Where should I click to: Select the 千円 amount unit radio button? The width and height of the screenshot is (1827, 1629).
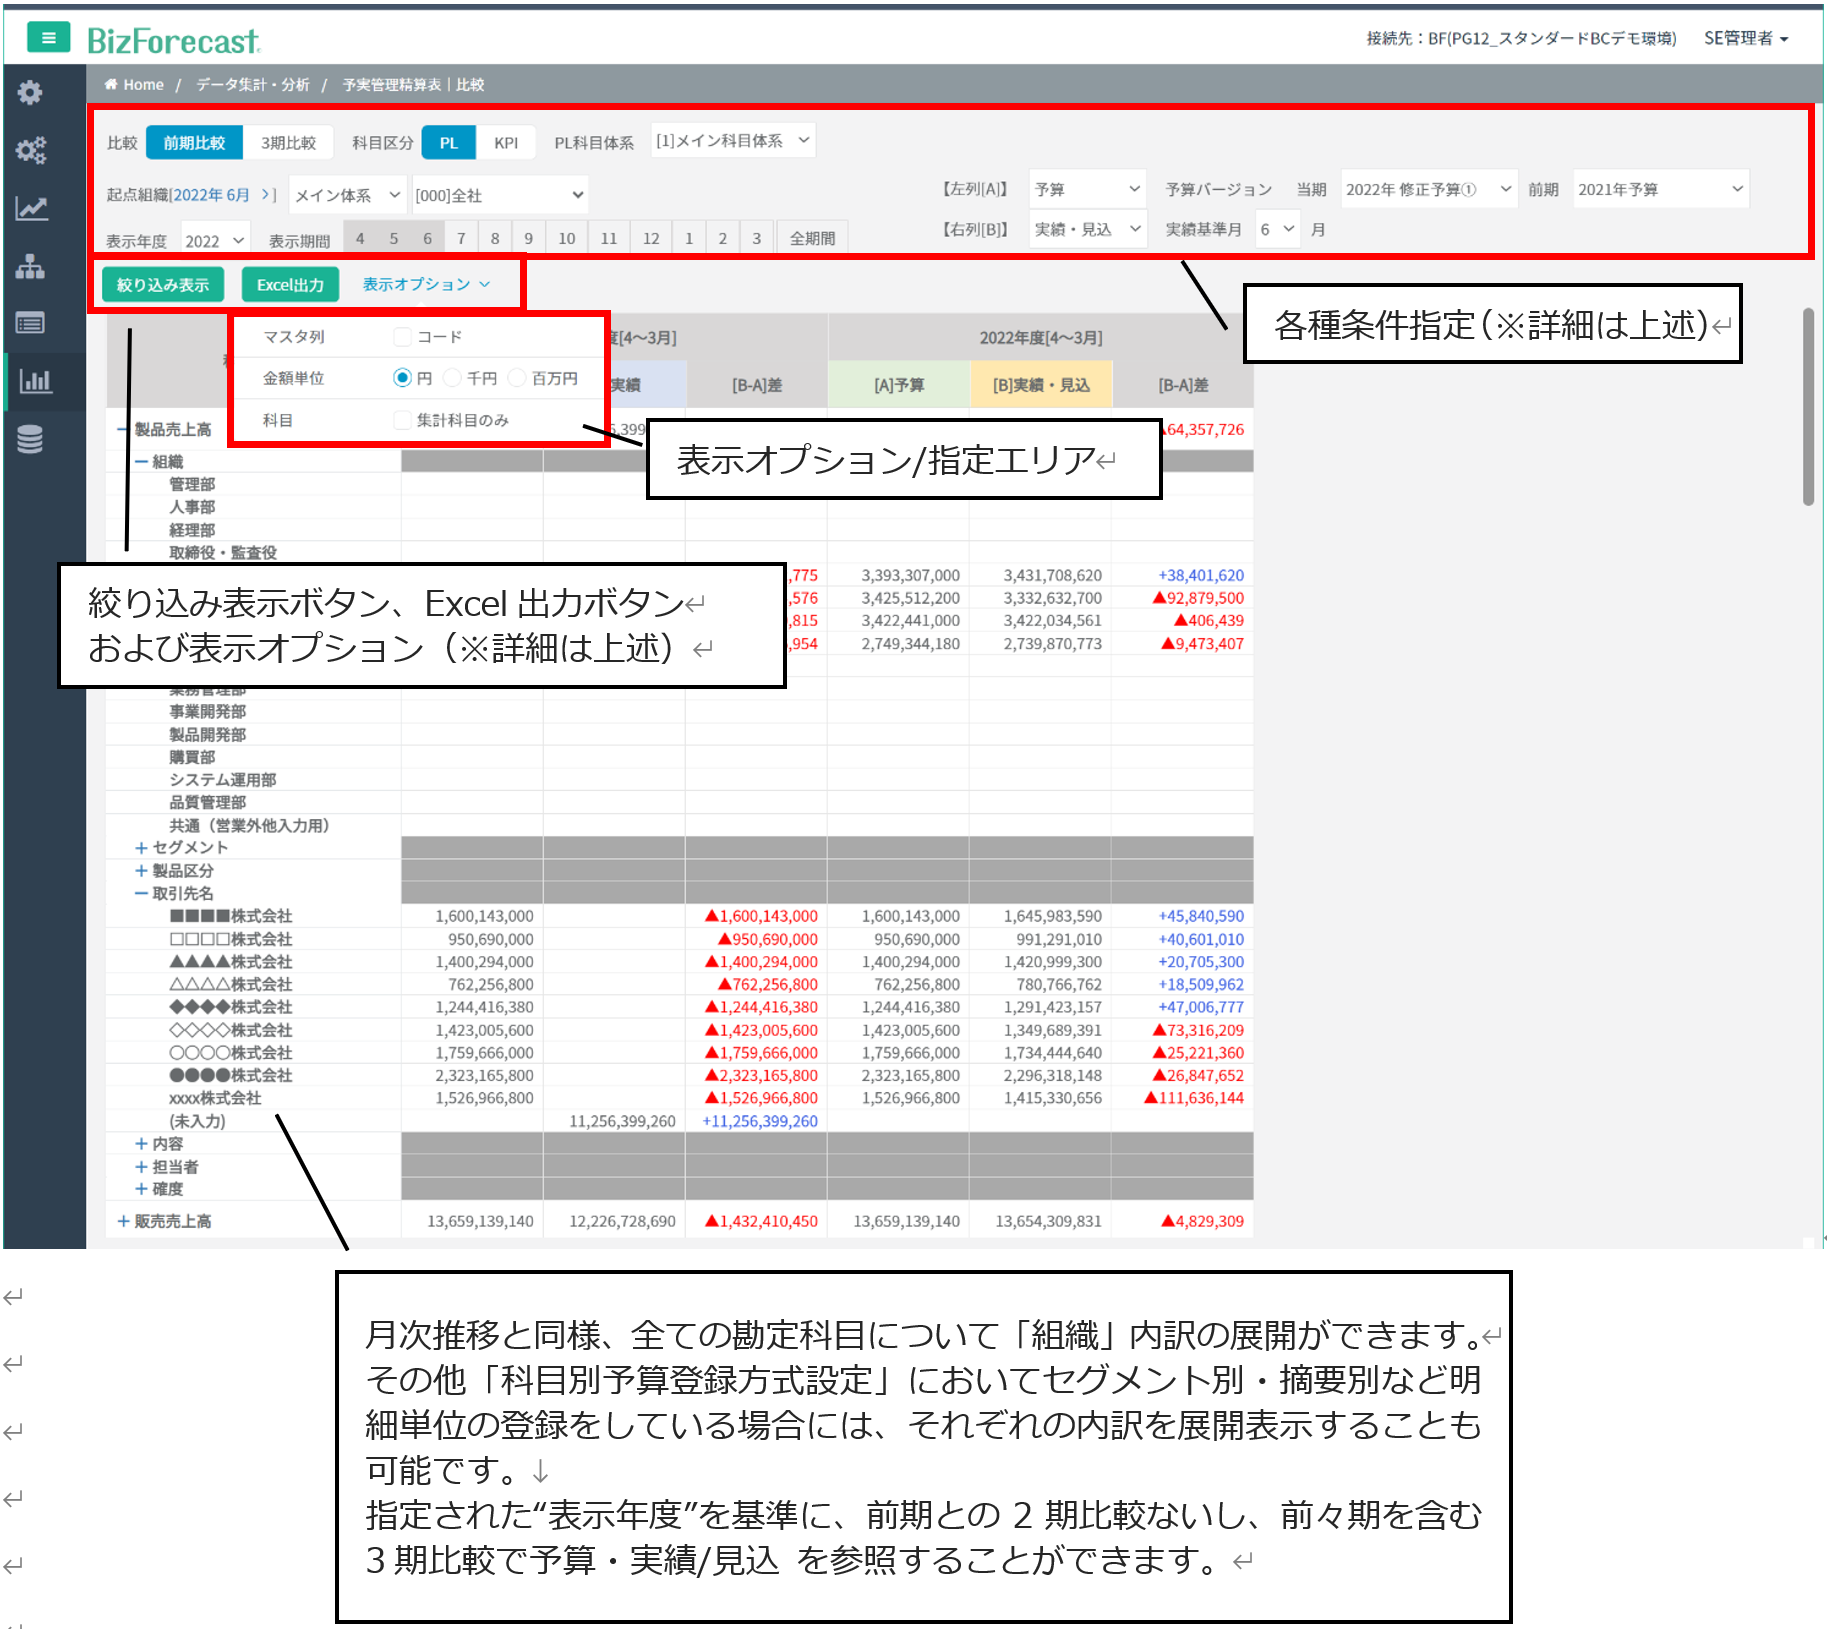(452, 378)
